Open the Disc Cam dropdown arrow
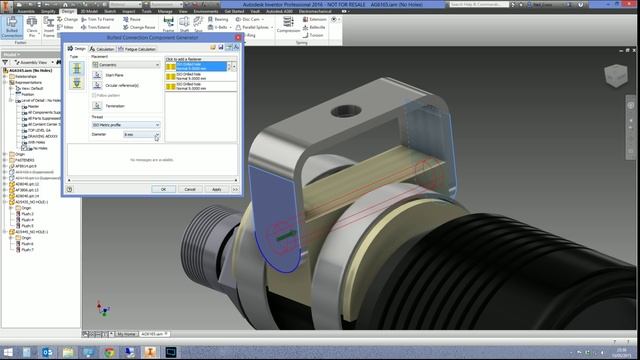This screenshot has width=640, height=360. pos(262,19)
